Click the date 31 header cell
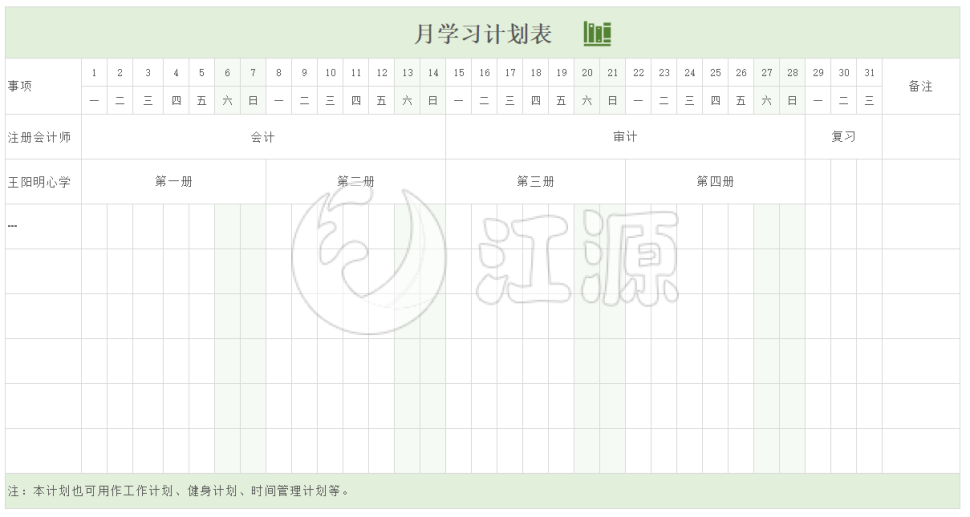 click(869, 73)
